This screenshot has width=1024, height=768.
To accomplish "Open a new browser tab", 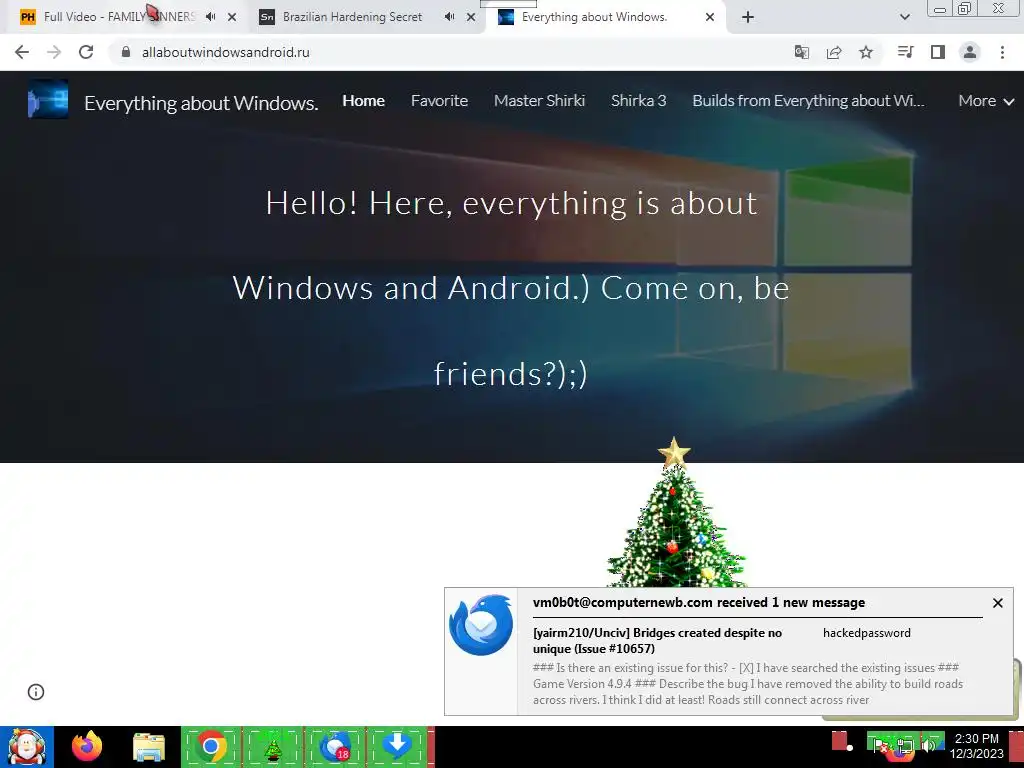I will tap(748, 17).
